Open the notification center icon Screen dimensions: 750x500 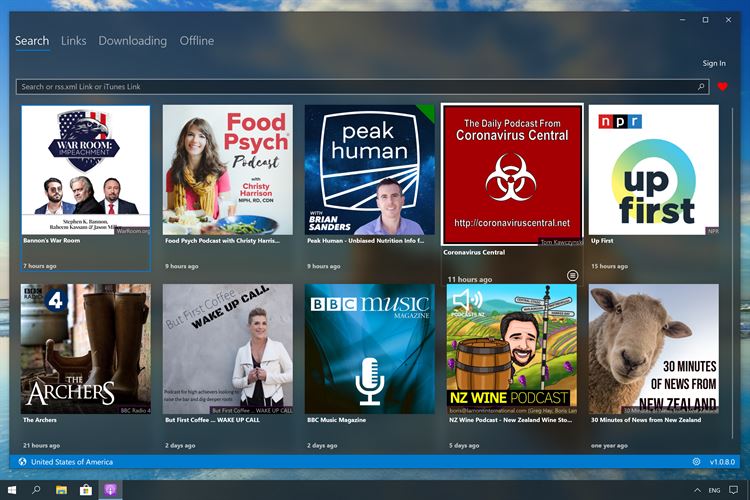click(733, 490)
